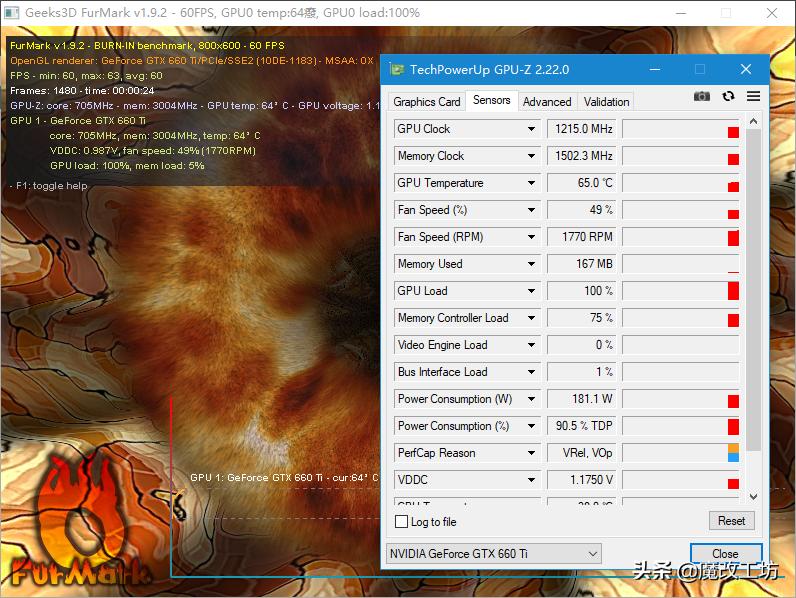796x598 pixels.
Task: Open the Bus Interface Load dropdown
Action: coord(531,372)
